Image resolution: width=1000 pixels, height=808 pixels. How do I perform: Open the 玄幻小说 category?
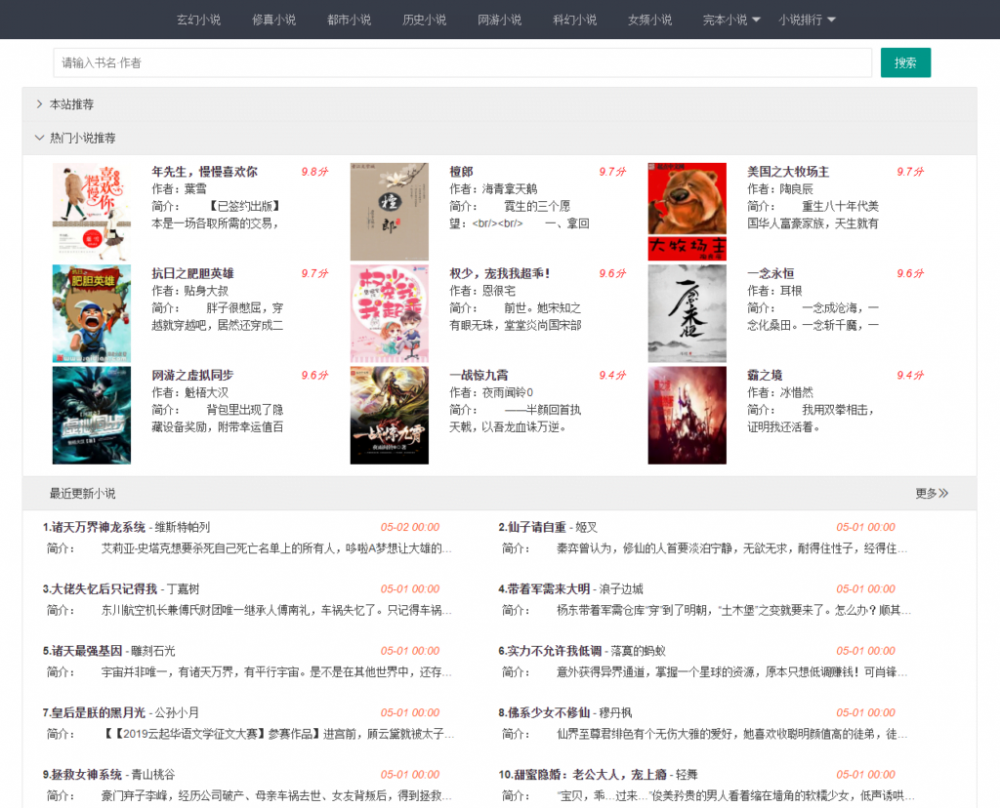click(198, 20)
